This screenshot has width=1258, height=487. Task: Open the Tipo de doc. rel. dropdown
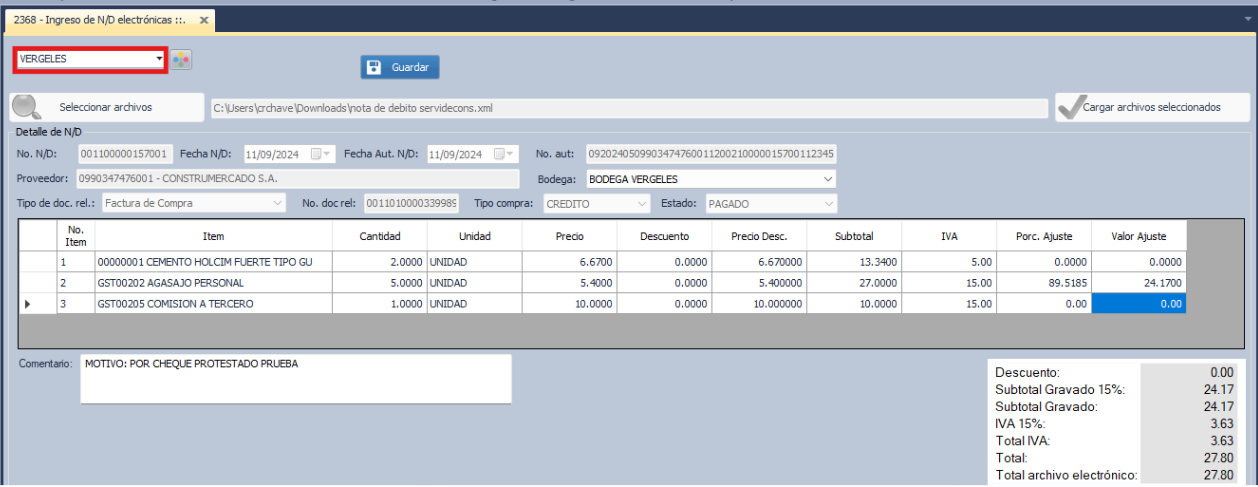tap(277, 204)
